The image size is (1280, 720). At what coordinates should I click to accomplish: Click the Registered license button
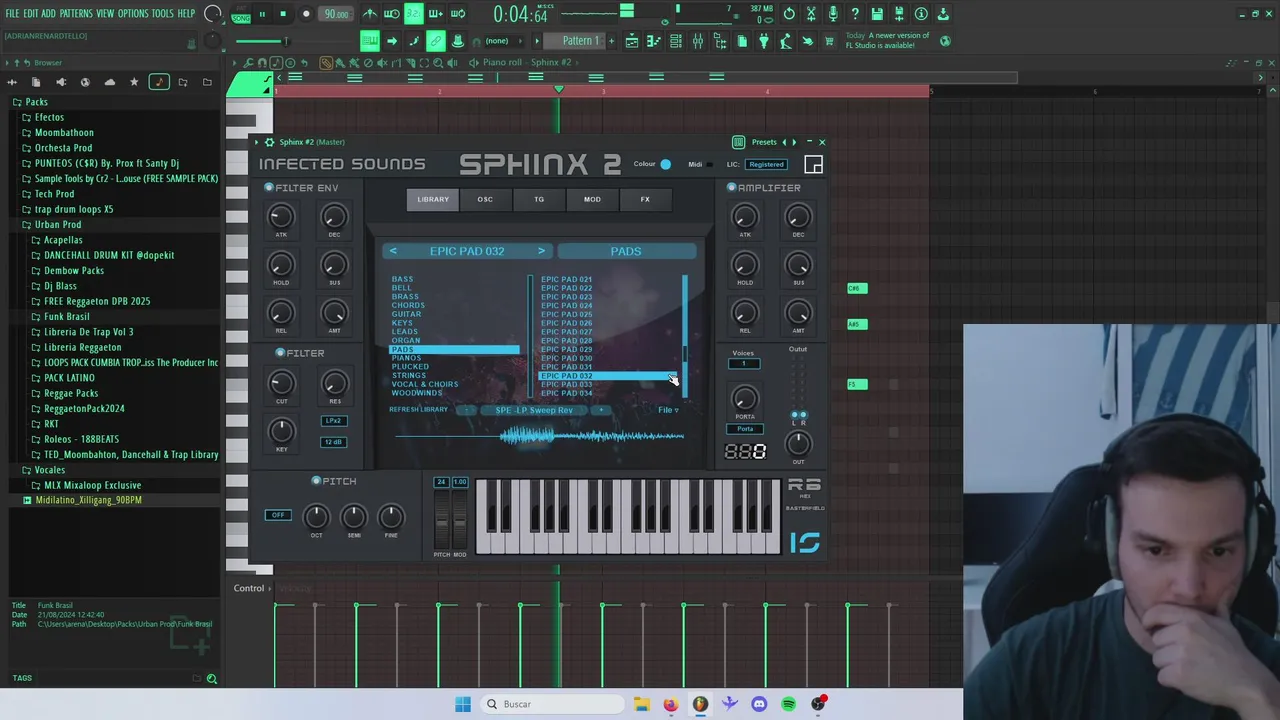click(x=766, y=164)
